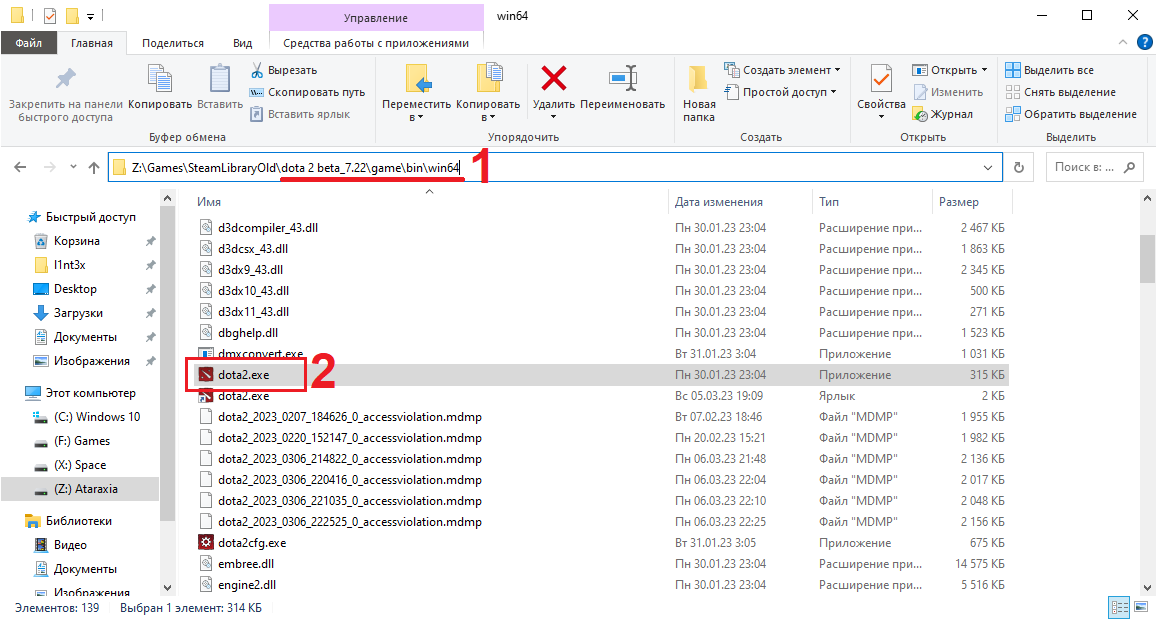Expand the address bar history dropdown
The width and height of the screenshot is (1157, 620).
point(989,168)
